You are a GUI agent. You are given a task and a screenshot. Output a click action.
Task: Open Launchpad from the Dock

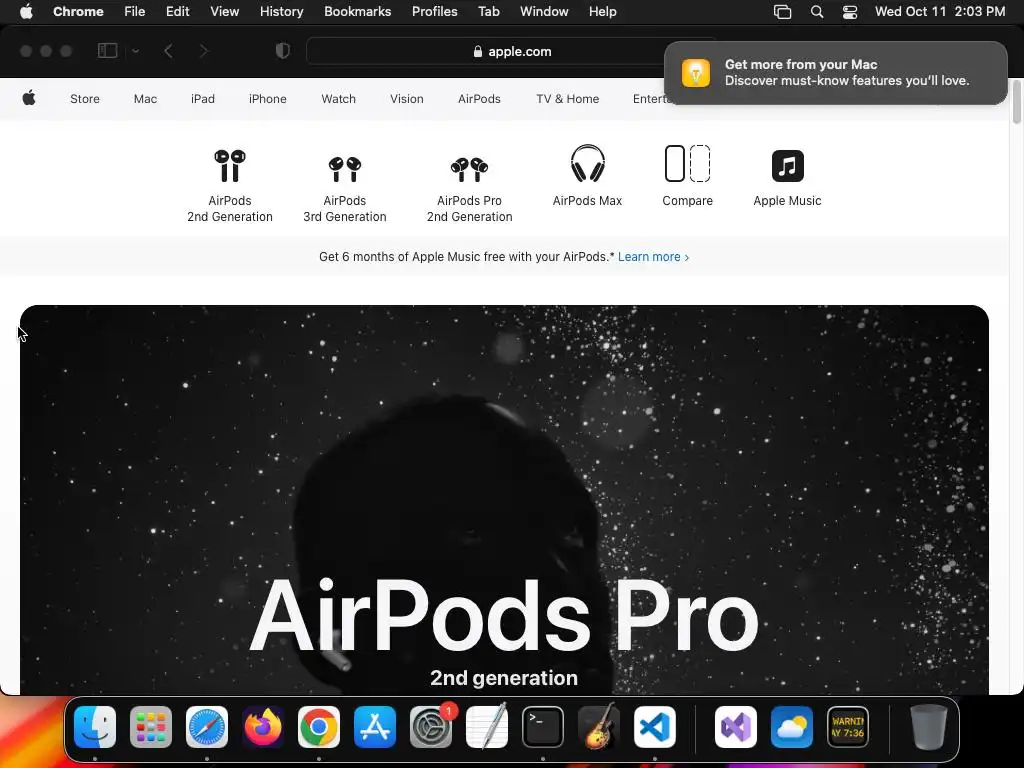pos(151,727)
